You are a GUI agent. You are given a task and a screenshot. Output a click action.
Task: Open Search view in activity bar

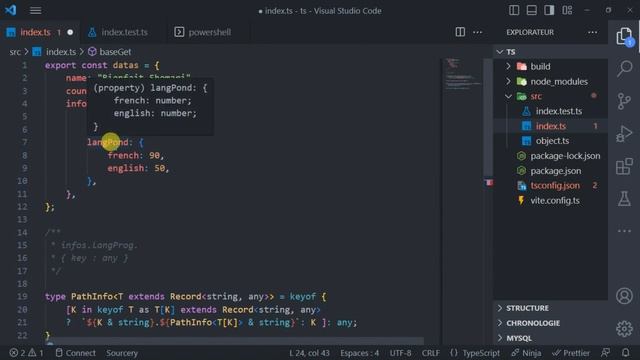click(x=624, y=69)
